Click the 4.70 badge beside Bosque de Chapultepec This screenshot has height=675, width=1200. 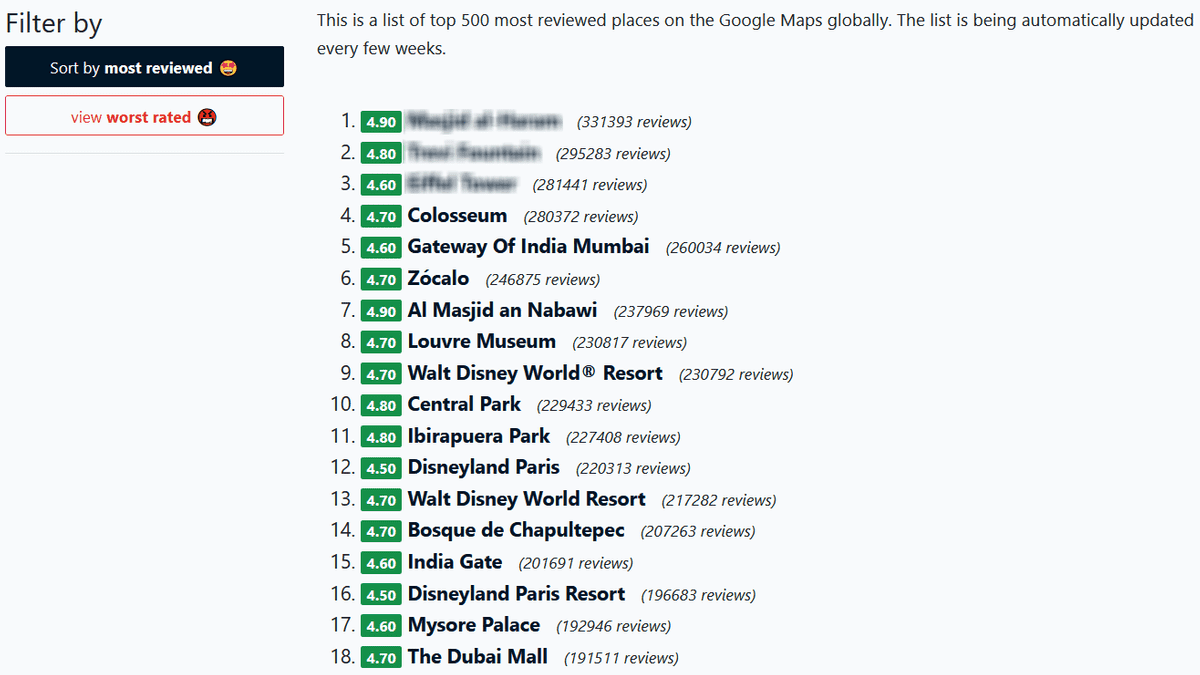[381, 531]
